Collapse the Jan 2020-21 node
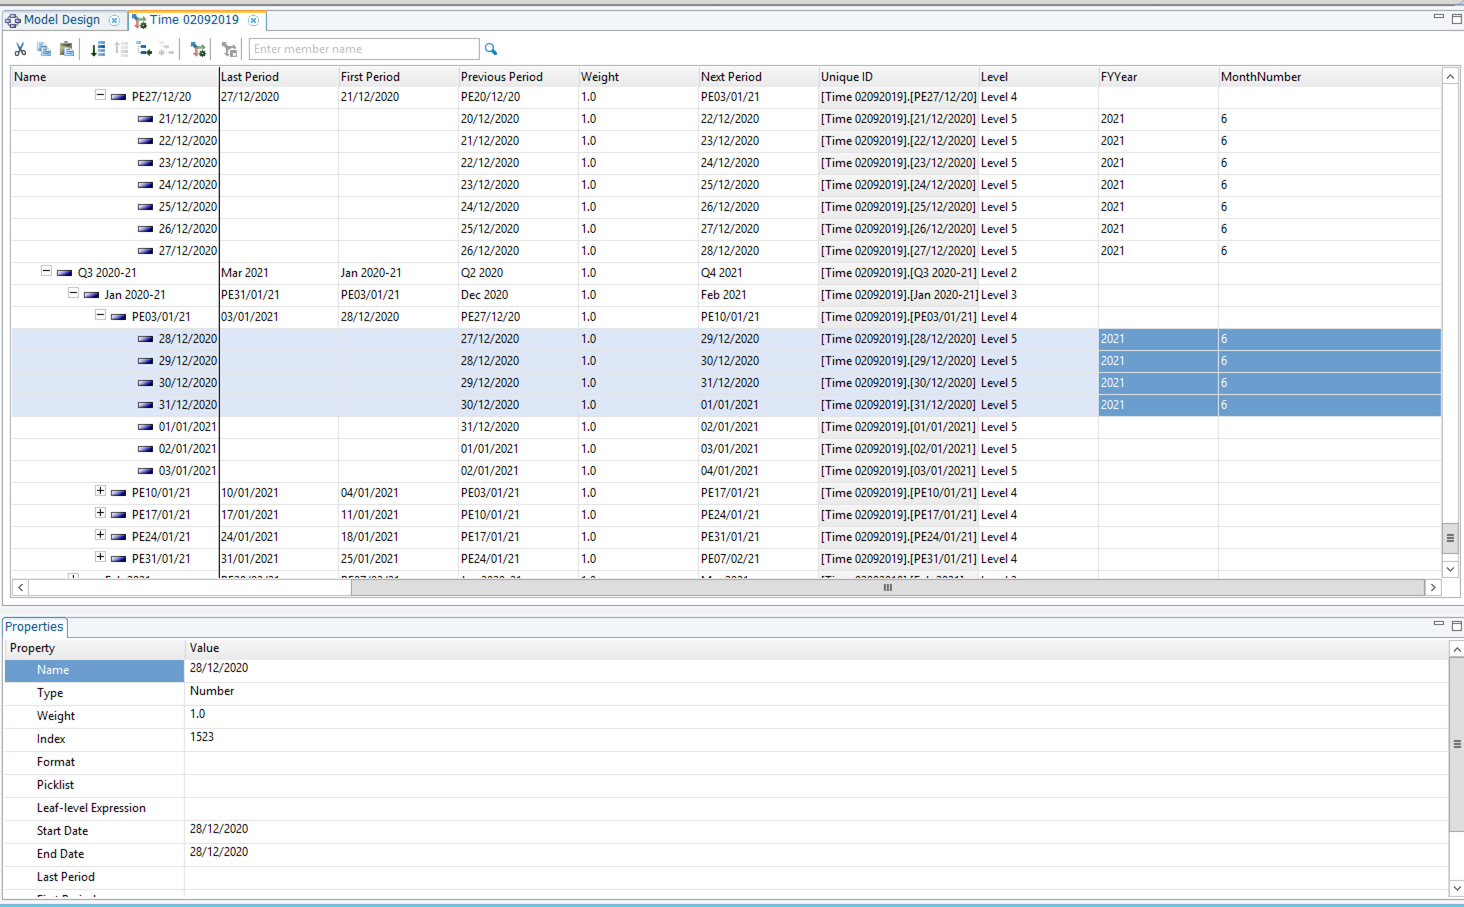Viewport: 1464px width, 907px height. tap(73, 293)
